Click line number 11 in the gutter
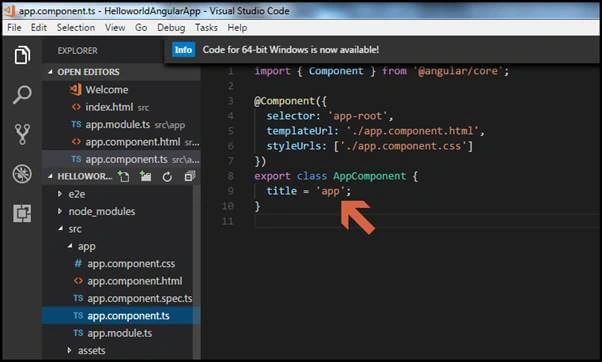 pos(228,221)
